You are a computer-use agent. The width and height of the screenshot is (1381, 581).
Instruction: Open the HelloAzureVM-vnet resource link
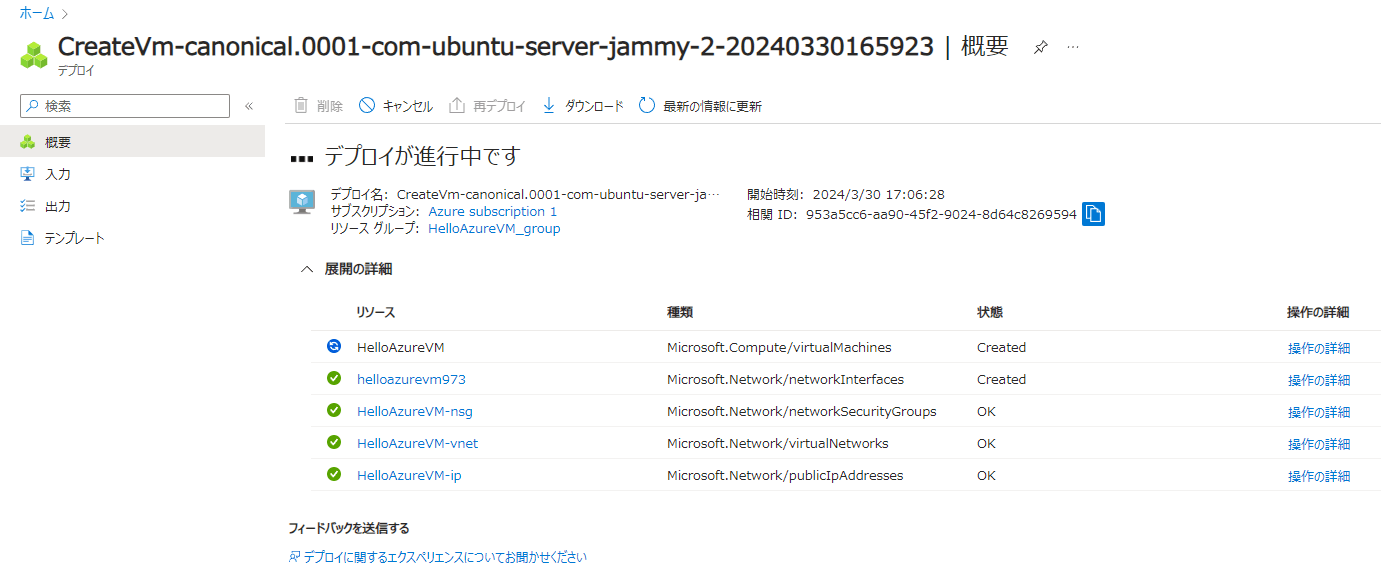pyautogui.click(x=418, y=444)
